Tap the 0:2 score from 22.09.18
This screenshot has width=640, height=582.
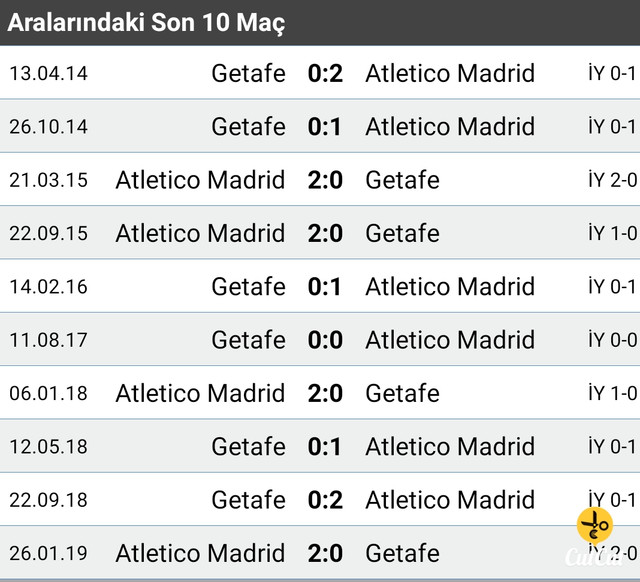coord(325,500)
